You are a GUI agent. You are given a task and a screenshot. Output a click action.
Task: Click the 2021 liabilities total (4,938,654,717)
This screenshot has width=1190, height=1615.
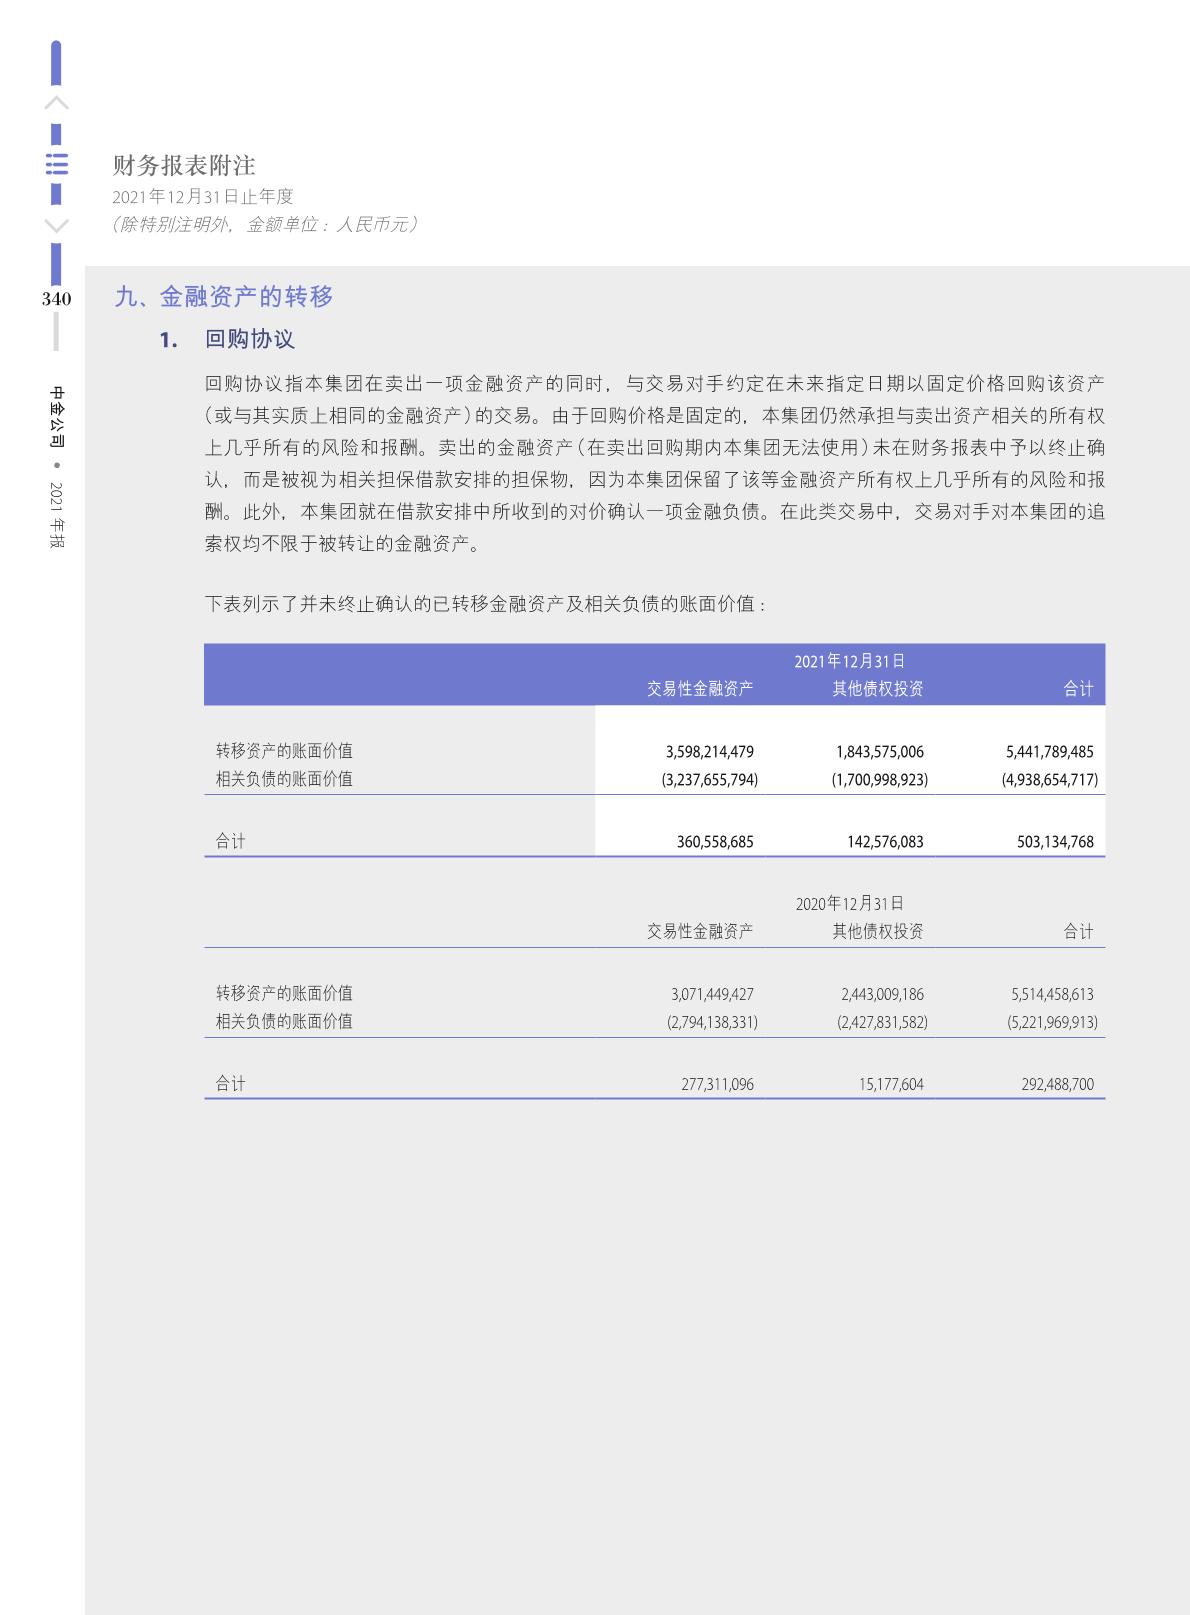(1049, 780)
